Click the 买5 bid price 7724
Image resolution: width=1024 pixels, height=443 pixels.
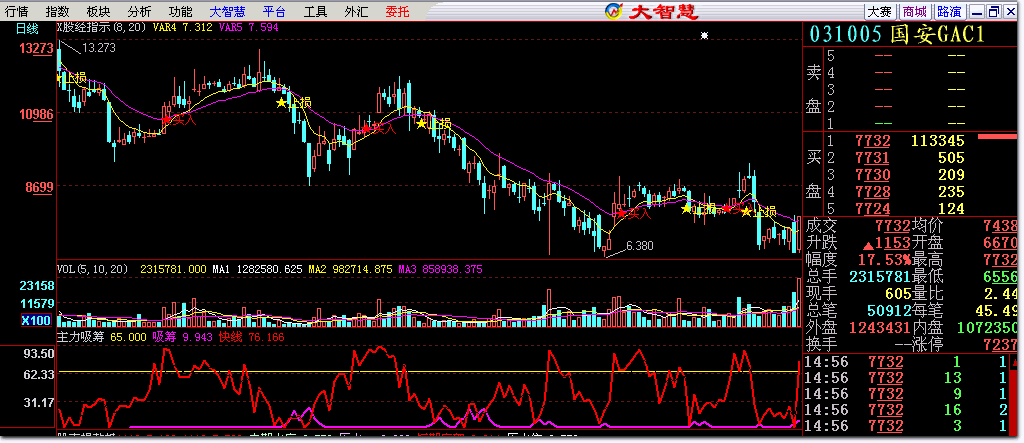(873, 208)
